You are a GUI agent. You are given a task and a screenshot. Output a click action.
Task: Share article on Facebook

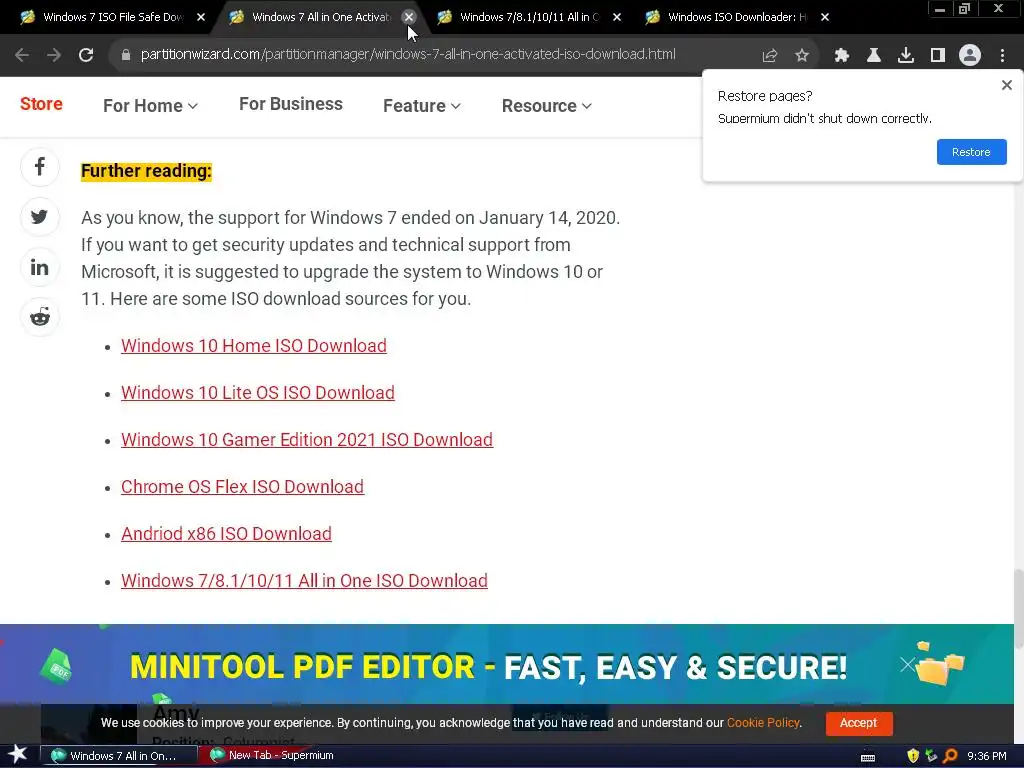click(x=40, y=167)
